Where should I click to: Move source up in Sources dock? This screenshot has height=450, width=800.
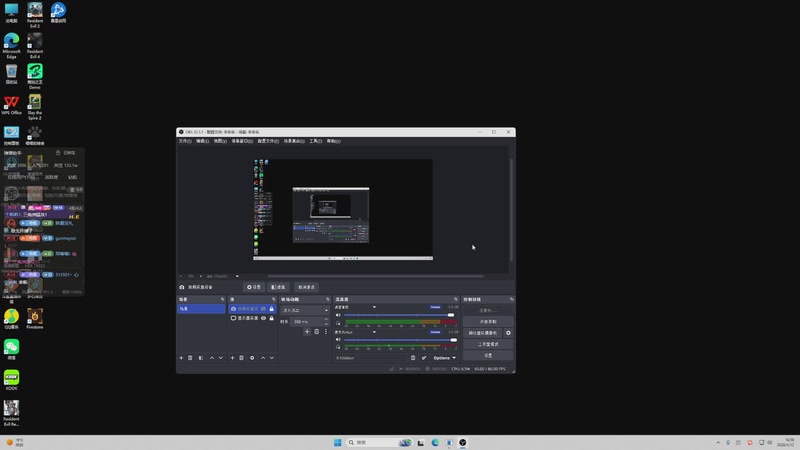click(263, 358)
